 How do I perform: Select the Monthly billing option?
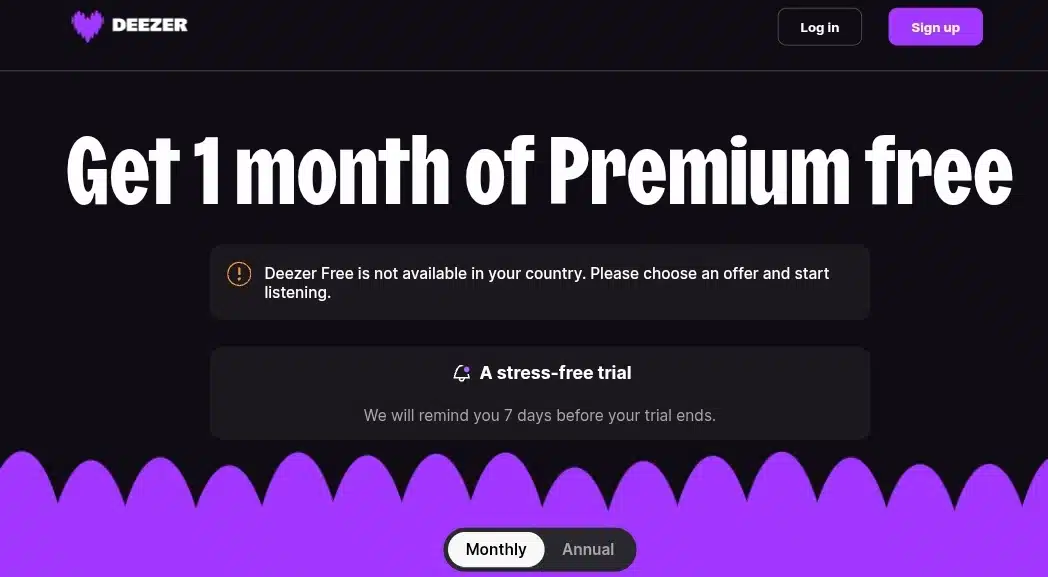pos(496,550)
